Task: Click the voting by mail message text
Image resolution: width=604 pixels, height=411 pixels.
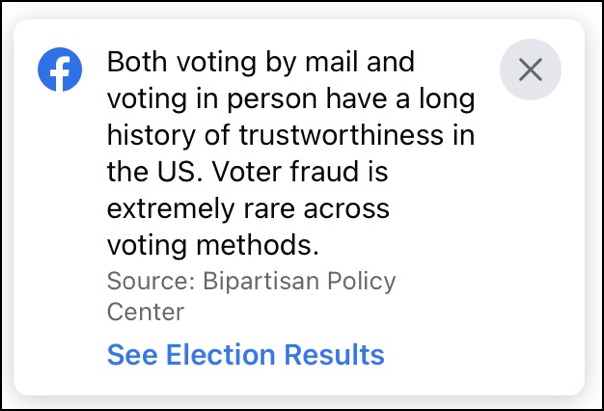Action: [291, 153]
